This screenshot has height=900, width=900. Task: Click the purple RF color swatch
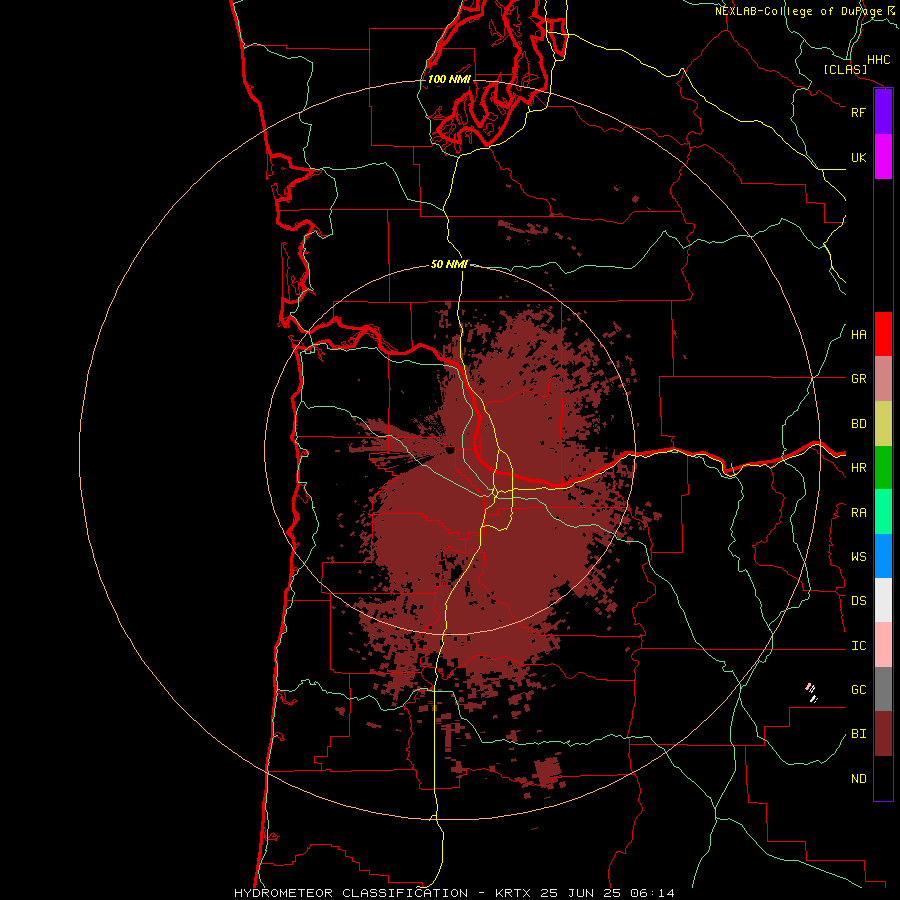point(883,112)
